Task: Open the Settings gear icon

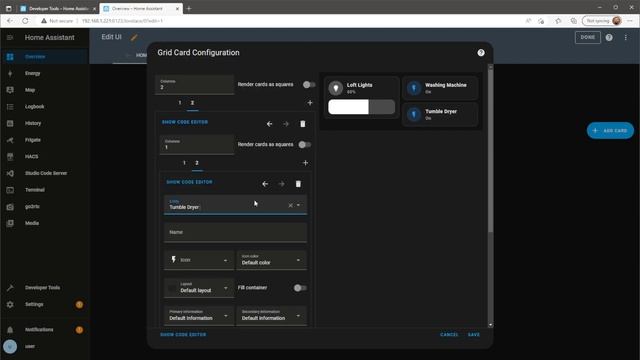Action: 10,304
